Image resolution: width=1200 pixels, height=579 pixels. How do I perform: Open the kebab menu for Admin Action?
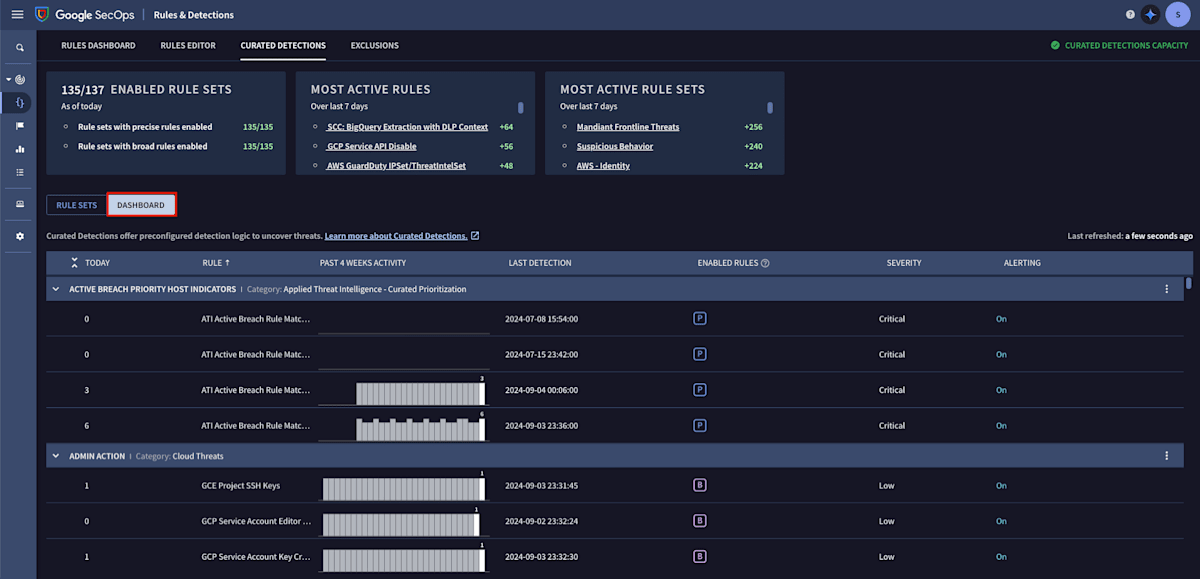pyautogui.click(x=1166, y=456)
